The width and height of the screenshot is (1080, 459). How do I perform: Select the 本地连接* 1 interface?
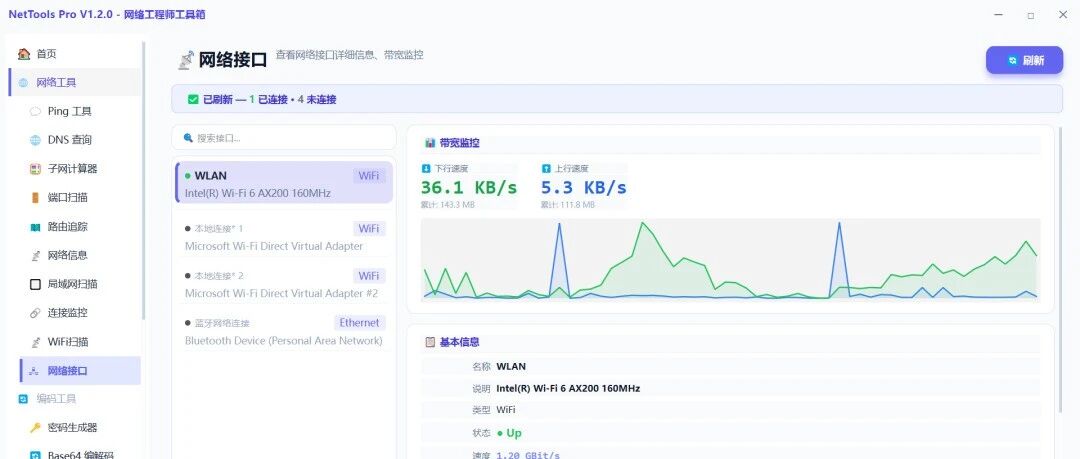click(284, 237)
